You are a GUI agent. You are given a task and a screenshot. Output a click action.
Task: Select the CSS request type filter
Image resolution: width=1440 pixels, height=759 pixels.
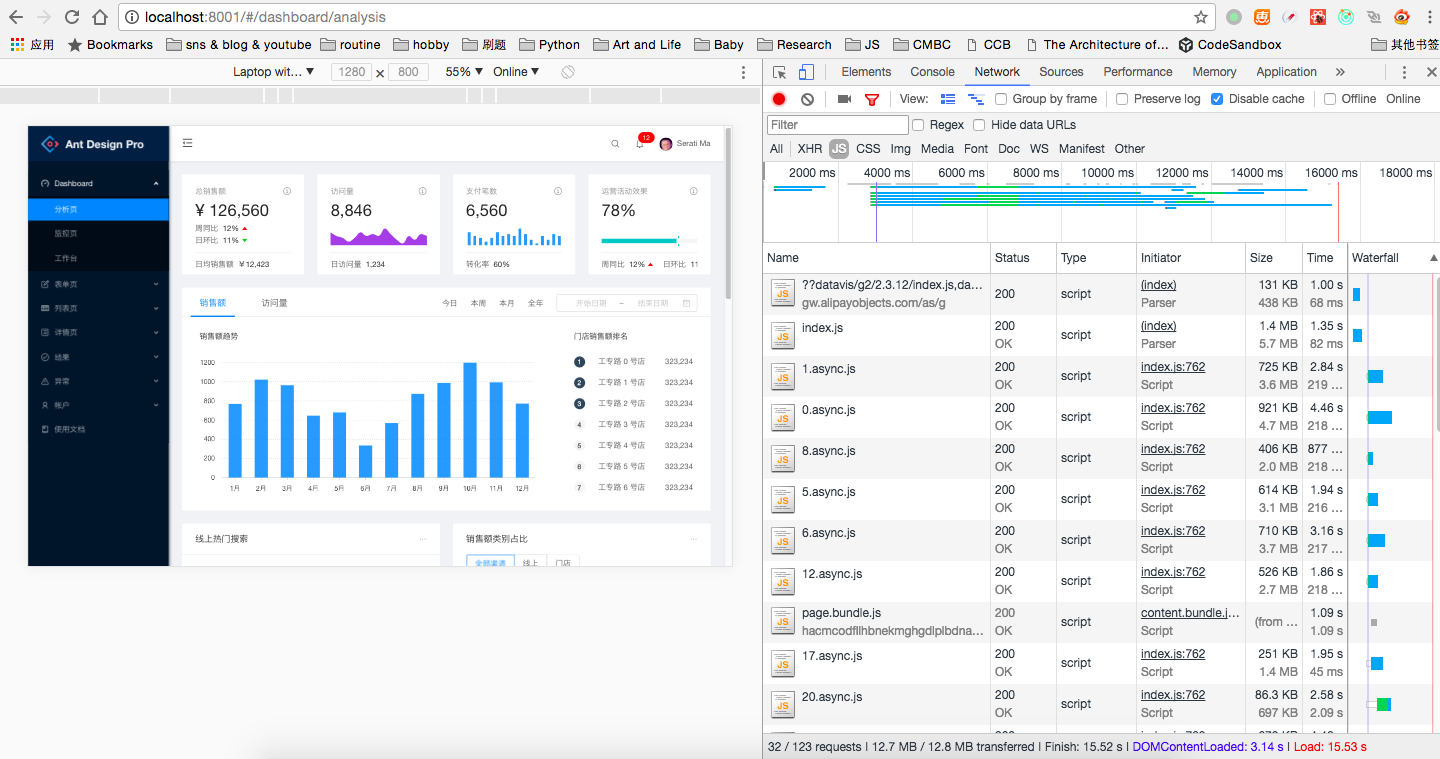tap(868, 149)
